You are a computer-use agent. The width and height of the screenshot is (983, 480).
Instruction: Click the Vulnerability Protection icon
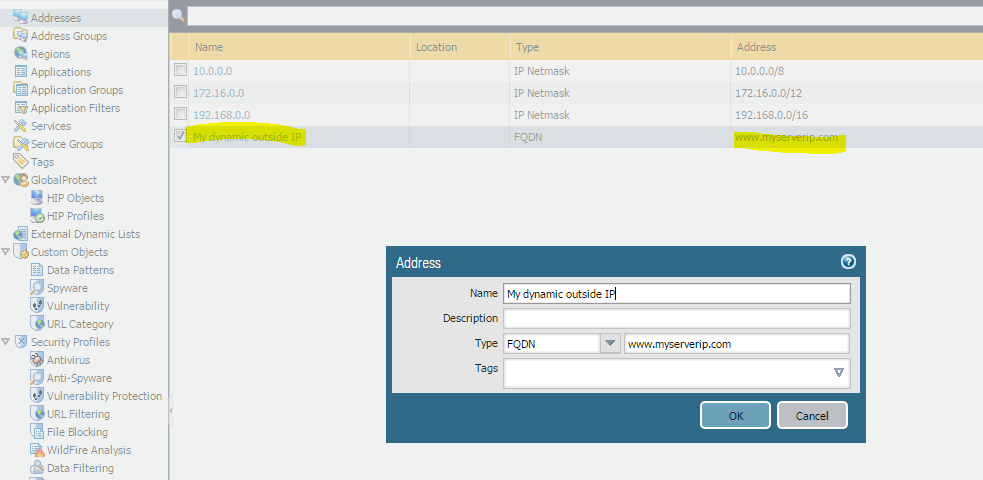[37, 396]
